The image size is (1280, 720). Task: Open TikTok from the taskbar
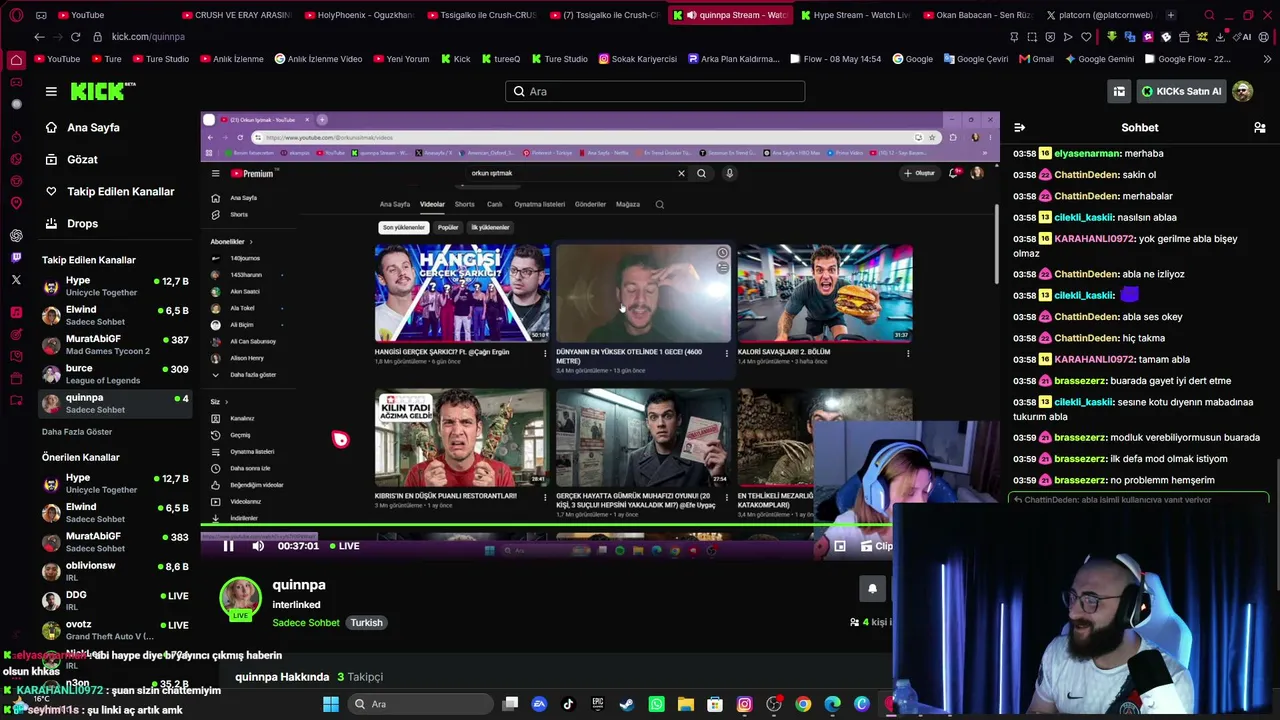pyautogui.click(x=568, y=704)
